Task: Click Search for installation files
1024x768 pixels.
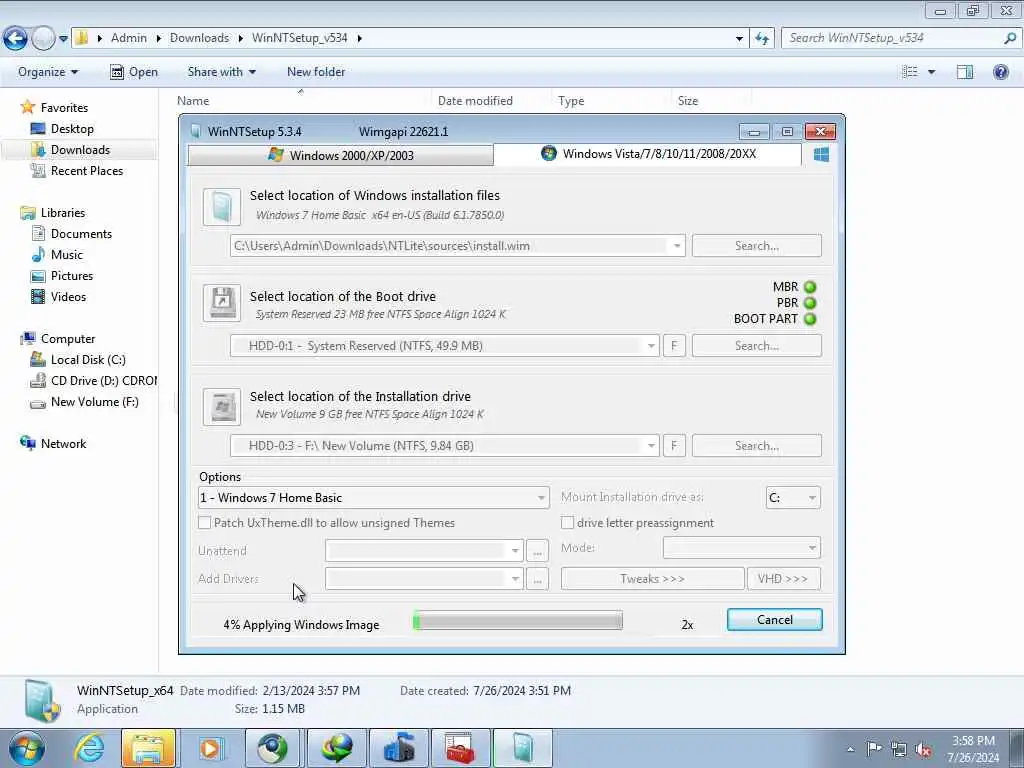Action: click(x=756, y=246)
